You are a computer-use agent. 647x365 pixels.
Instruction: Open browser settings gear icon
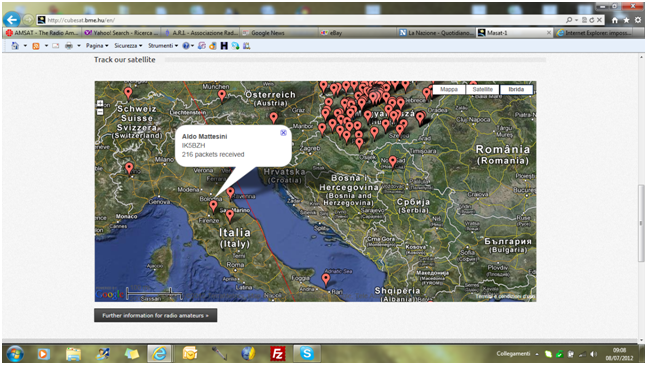[638, 20]
